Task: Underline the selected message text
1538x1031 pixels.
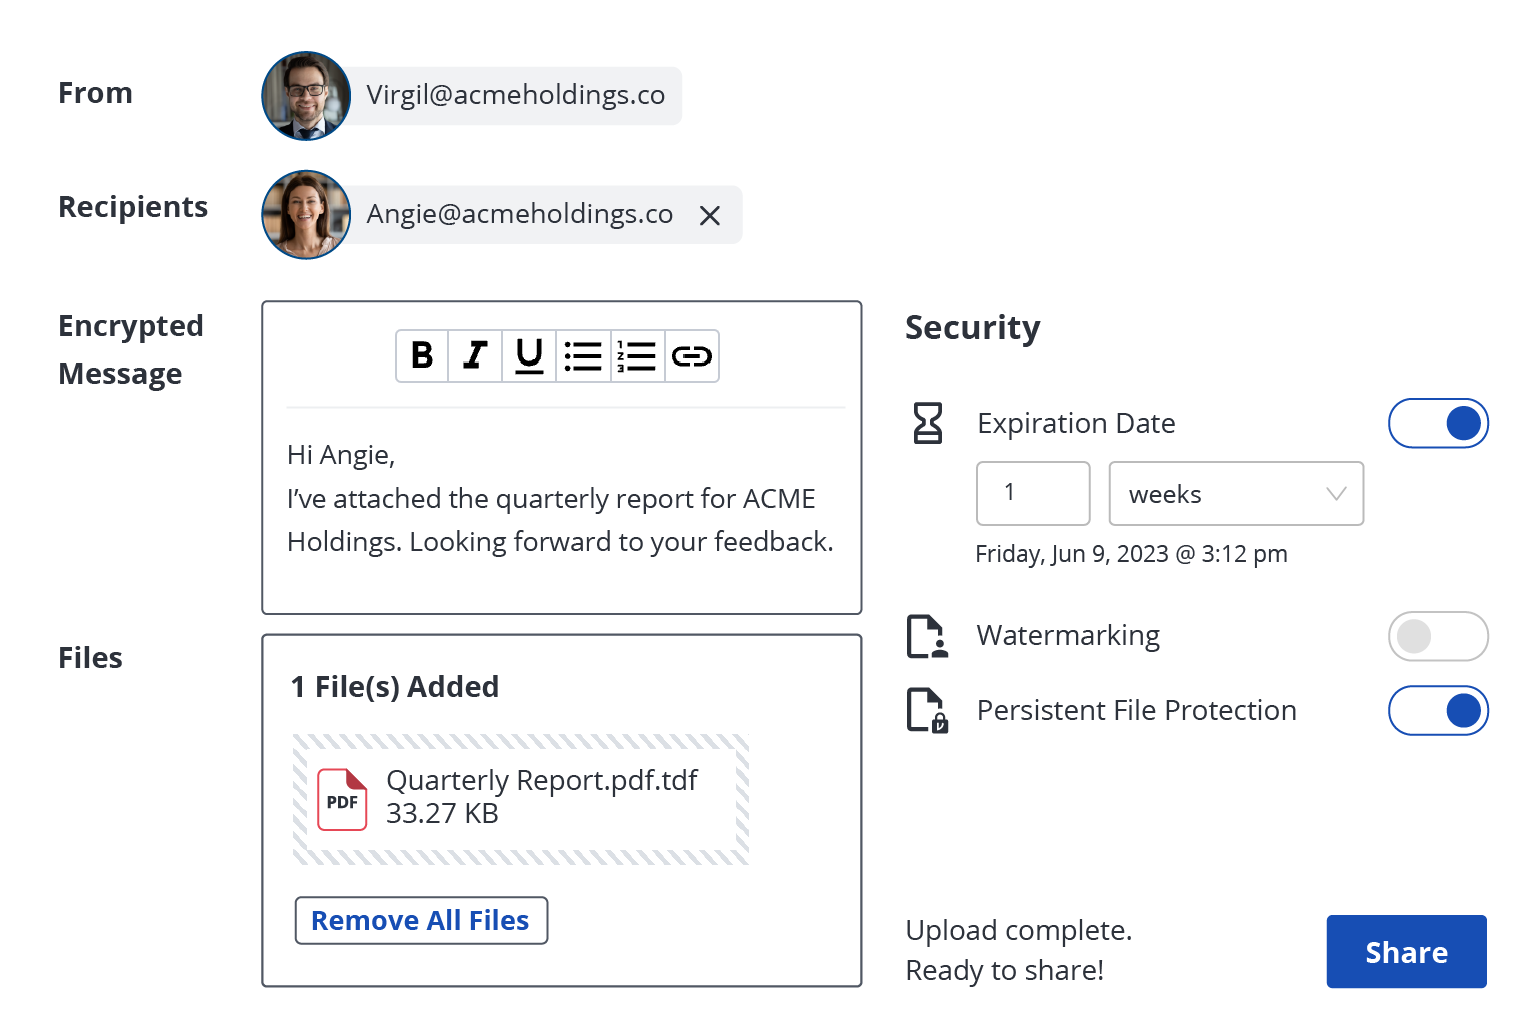Action: pyautogui.click(x=529, y=356)
